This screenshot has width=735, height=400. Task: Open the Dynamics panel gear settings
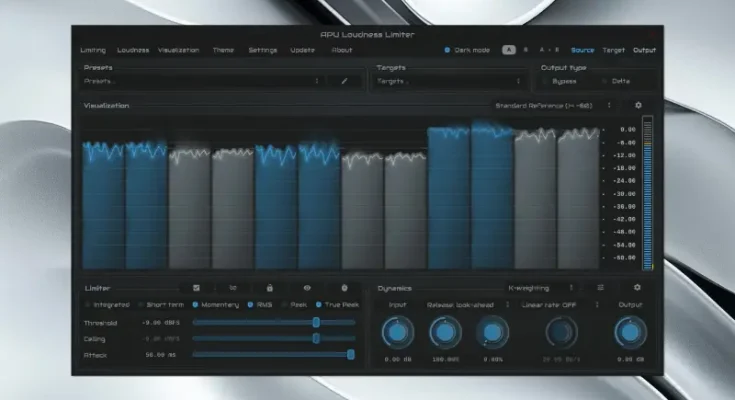637,287
